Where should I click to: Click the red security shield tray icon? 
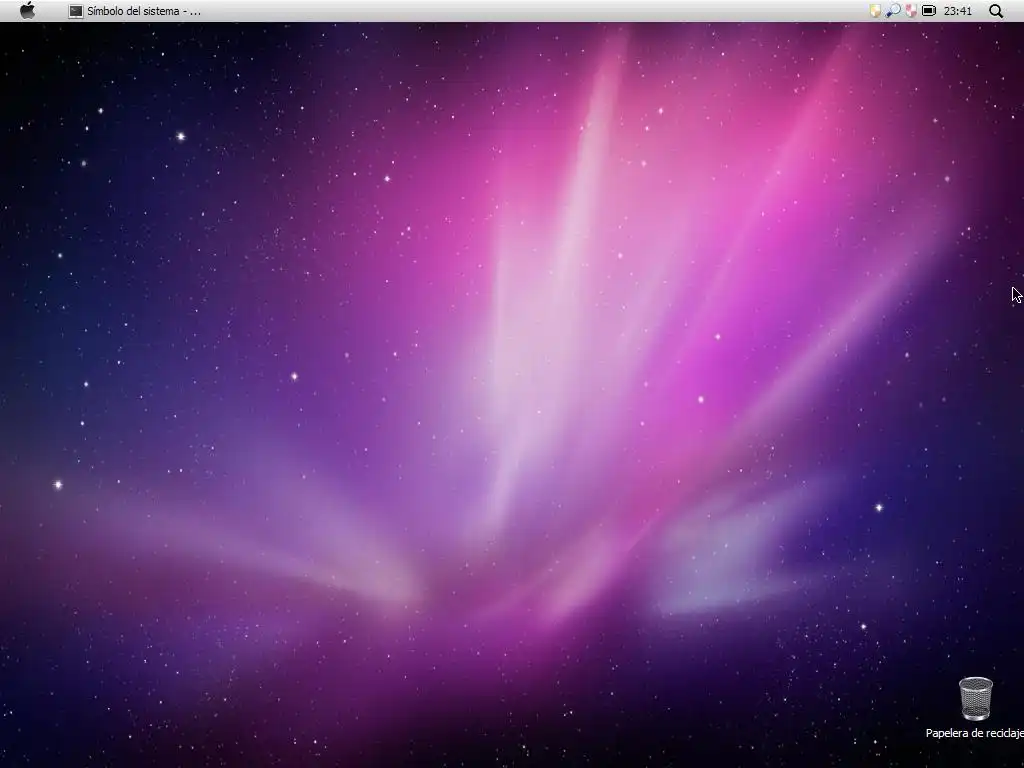coord(911,10)
